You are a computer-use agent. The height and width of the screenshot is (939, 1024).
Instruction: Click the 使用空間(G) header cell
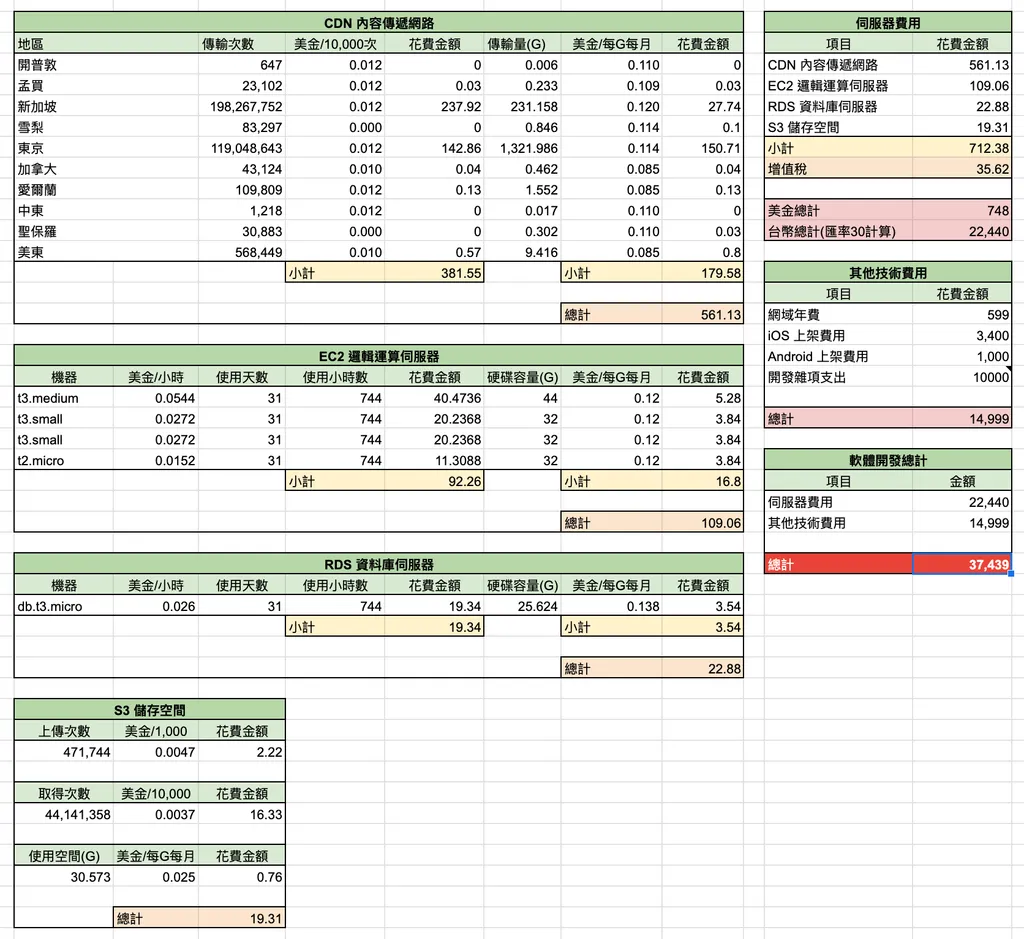pyautogui.click(x=63, y=856)
